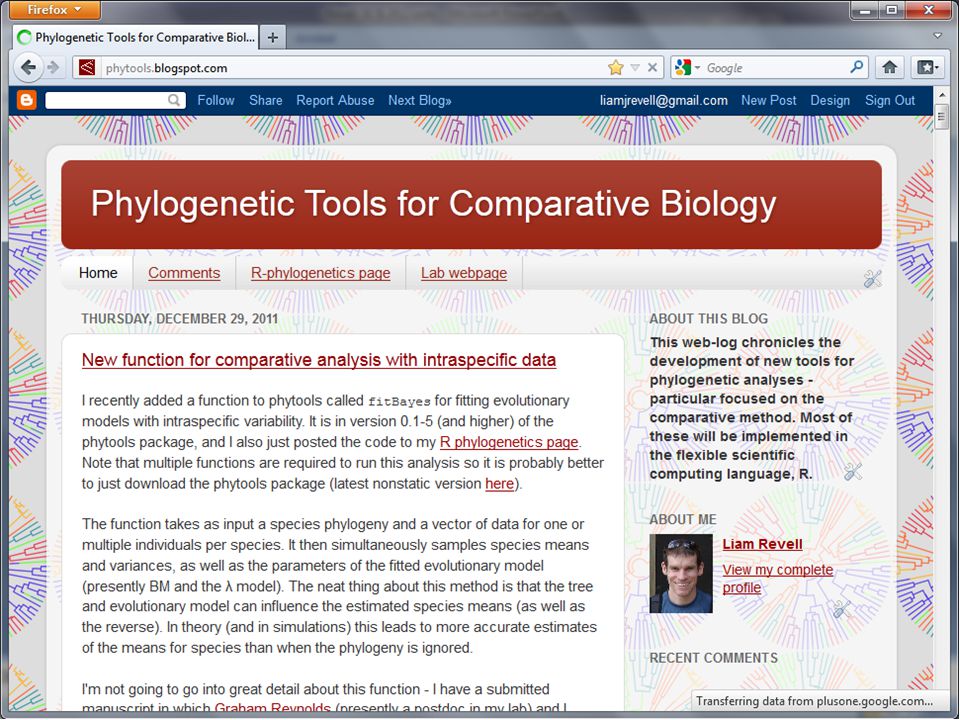Open blog Design settings
The image size is (960, 720).
pos(830,100)
